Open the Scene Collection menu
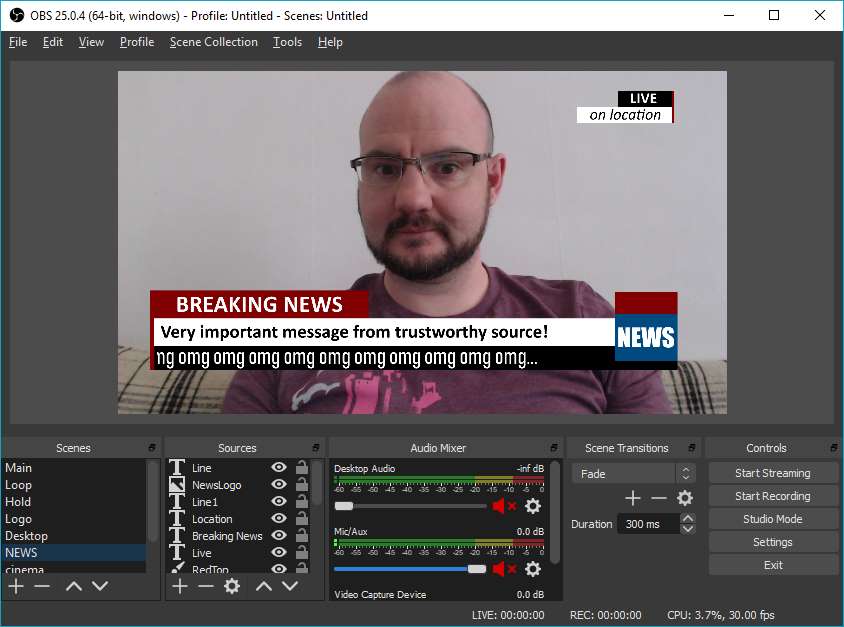The image size is (844, 627). click(214, 42)
